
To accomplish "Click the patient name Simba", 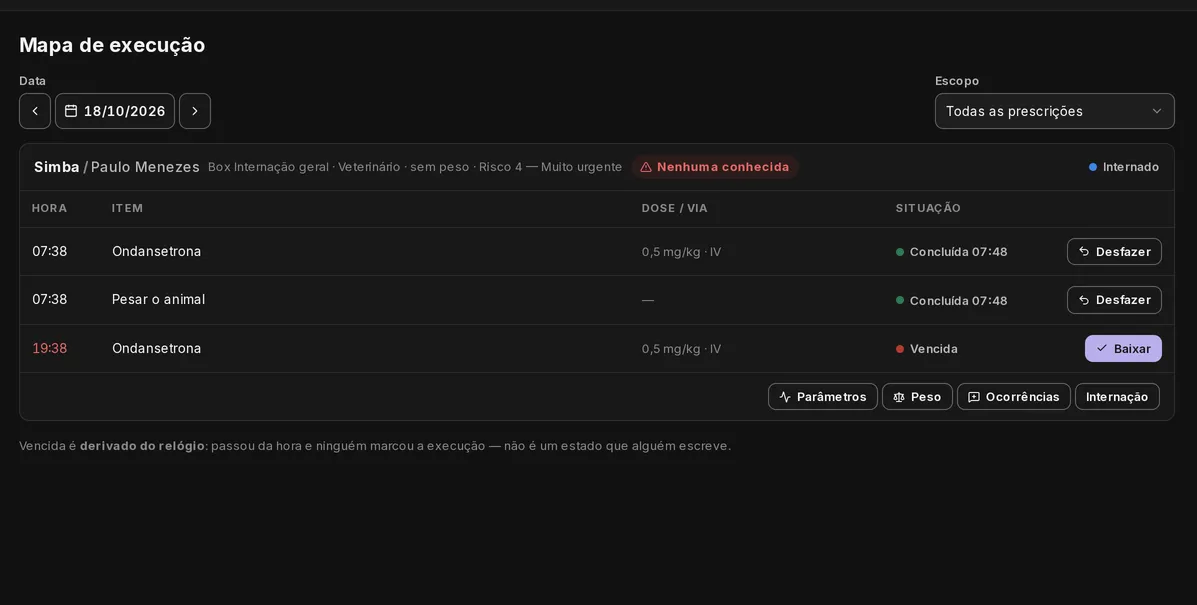I will click(x=56, y=167).
